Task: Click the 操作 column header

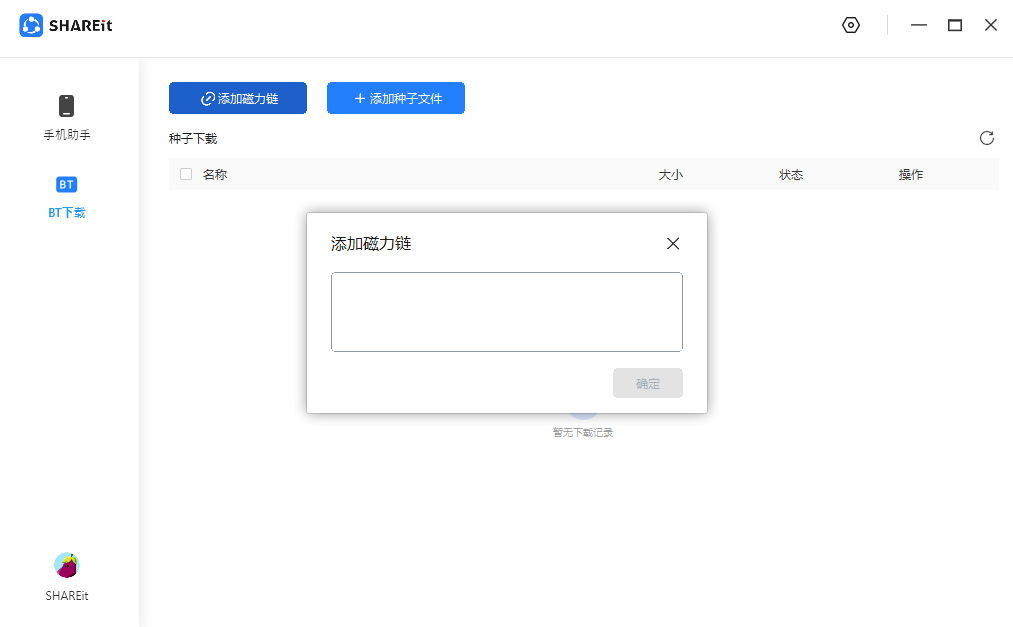Action: pos(910,174)
